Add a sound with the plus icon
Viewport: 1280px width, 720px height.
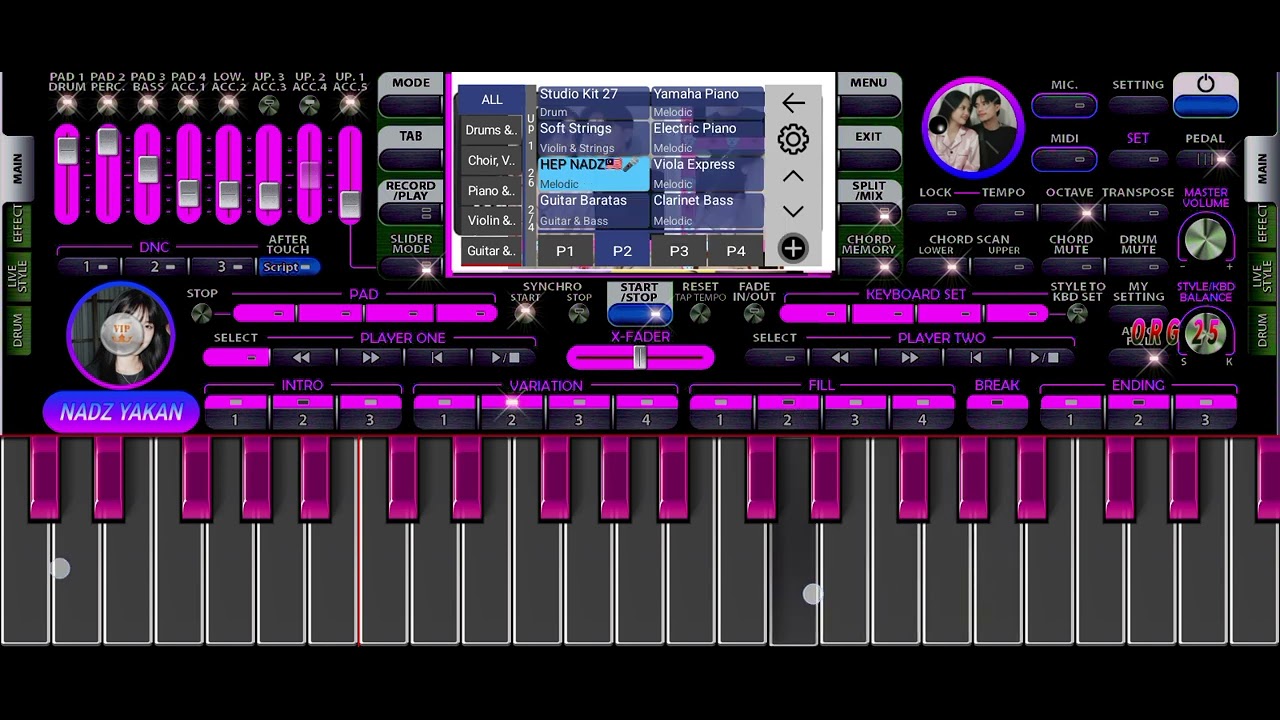[793, 248]
